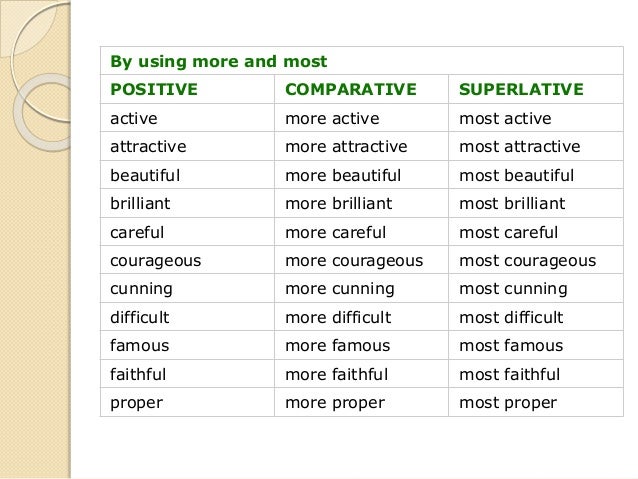Viewport: 638px width, 479px height.
Task: Select the 'most beautiful' cell
Action: click(x=516, y=176)
